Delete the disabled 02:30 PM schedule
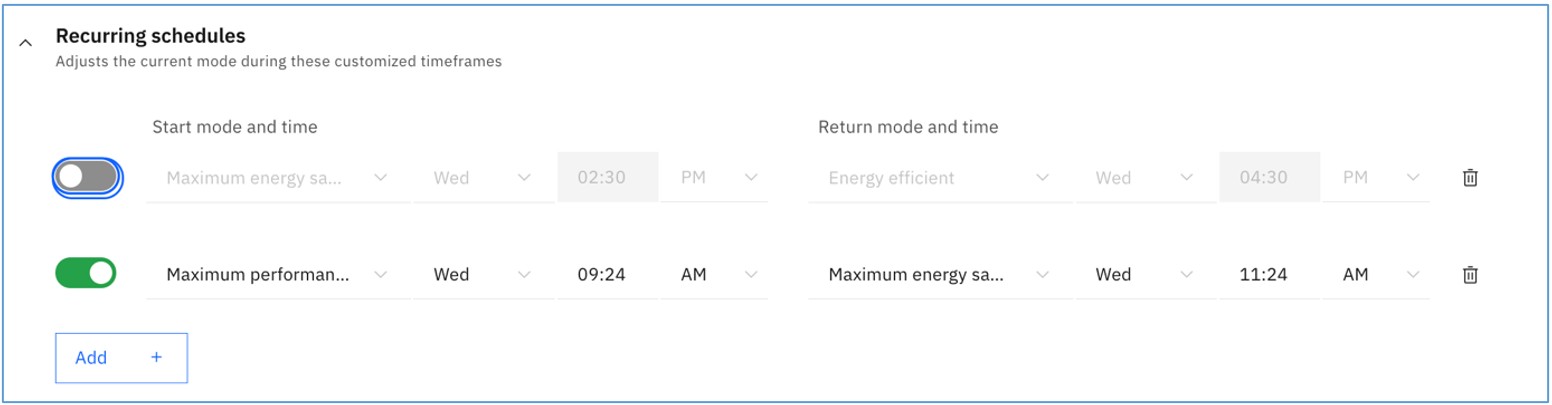The height and width of the screenshot is (405, 1552). point(1470,178)
